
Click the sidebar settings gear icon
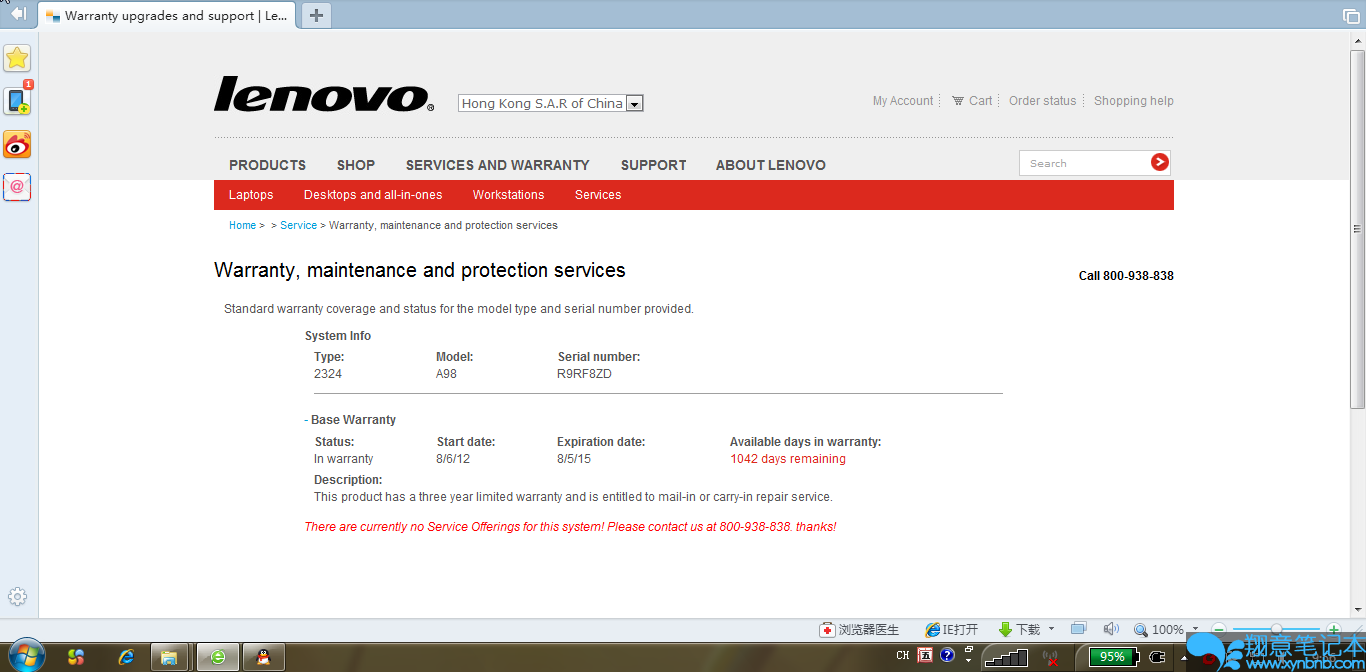17,597
